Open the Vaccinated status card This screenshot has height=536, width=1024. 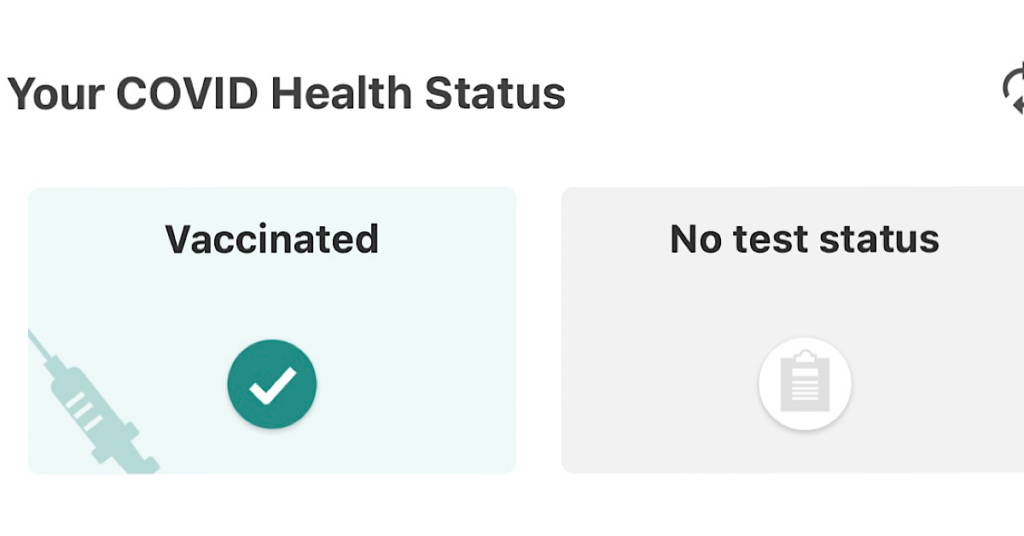(272, 330)
